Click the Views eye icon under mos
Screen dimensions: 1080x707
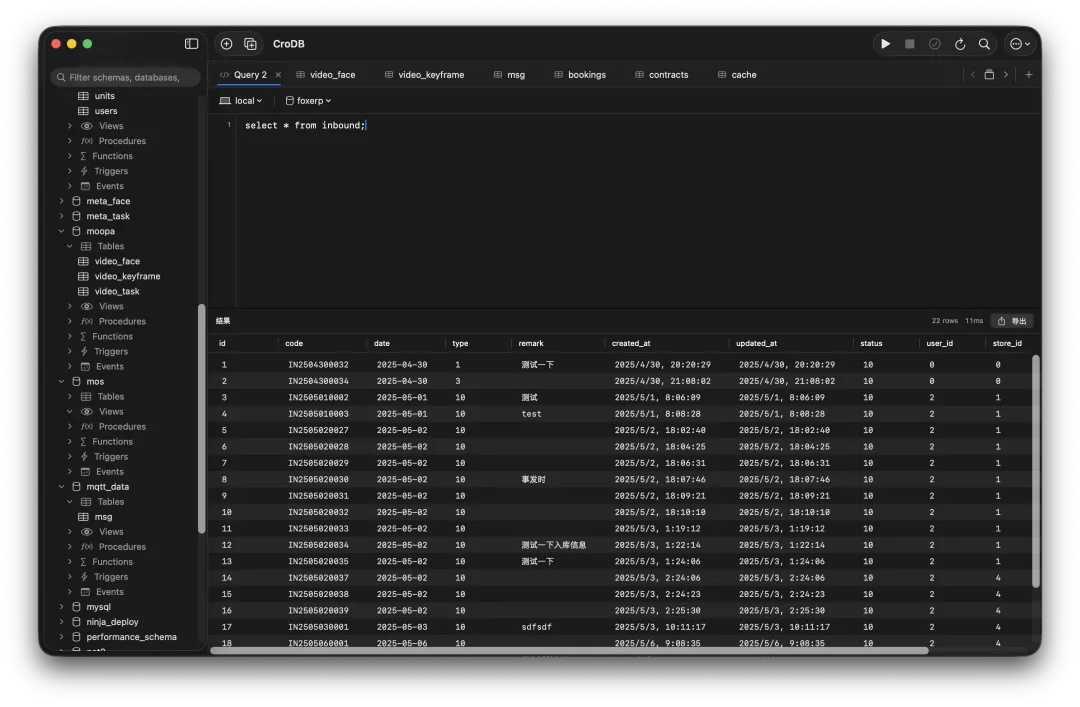click(x=87, y=412)
